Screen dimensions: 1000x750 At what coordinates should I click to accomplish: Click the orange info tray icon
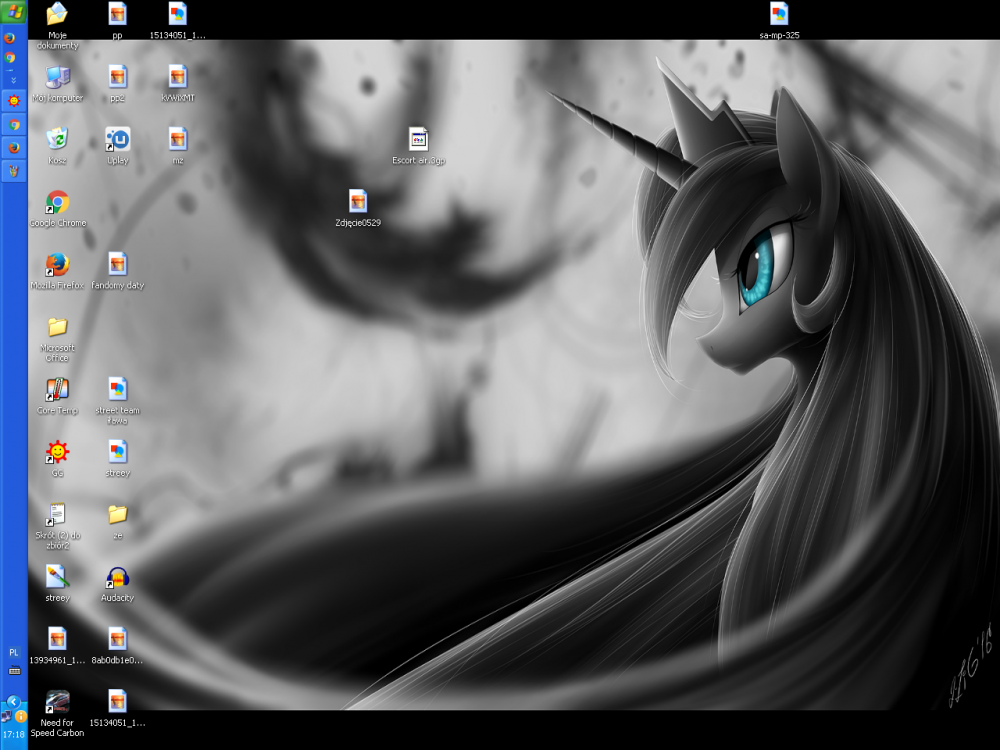click(20, 716)
